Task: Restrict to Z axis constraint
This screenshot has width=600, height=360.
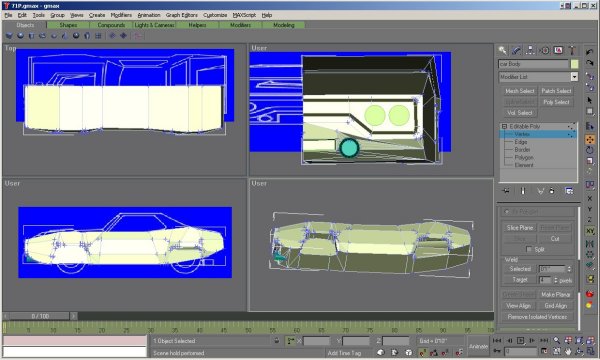Action: 590,220
